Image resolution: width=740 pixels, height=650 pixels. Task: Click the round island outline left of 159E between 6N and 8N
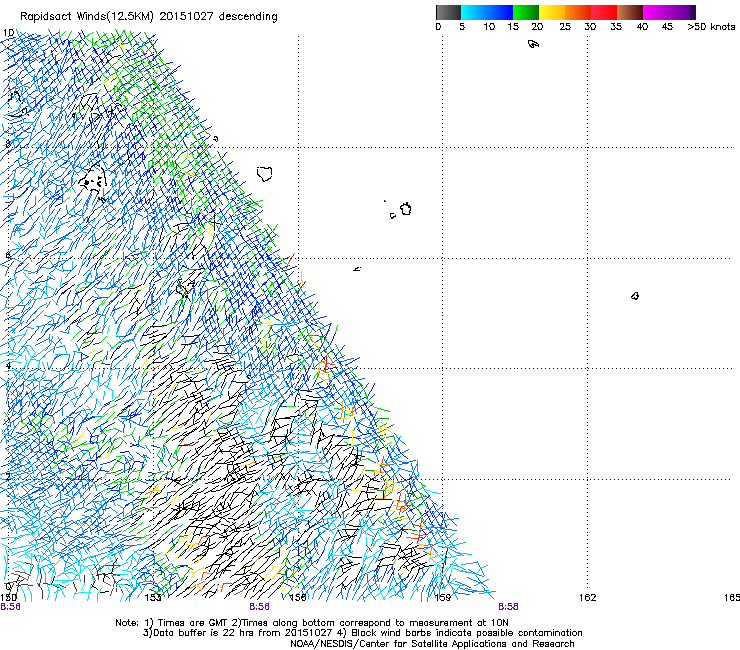click(406, 209)
